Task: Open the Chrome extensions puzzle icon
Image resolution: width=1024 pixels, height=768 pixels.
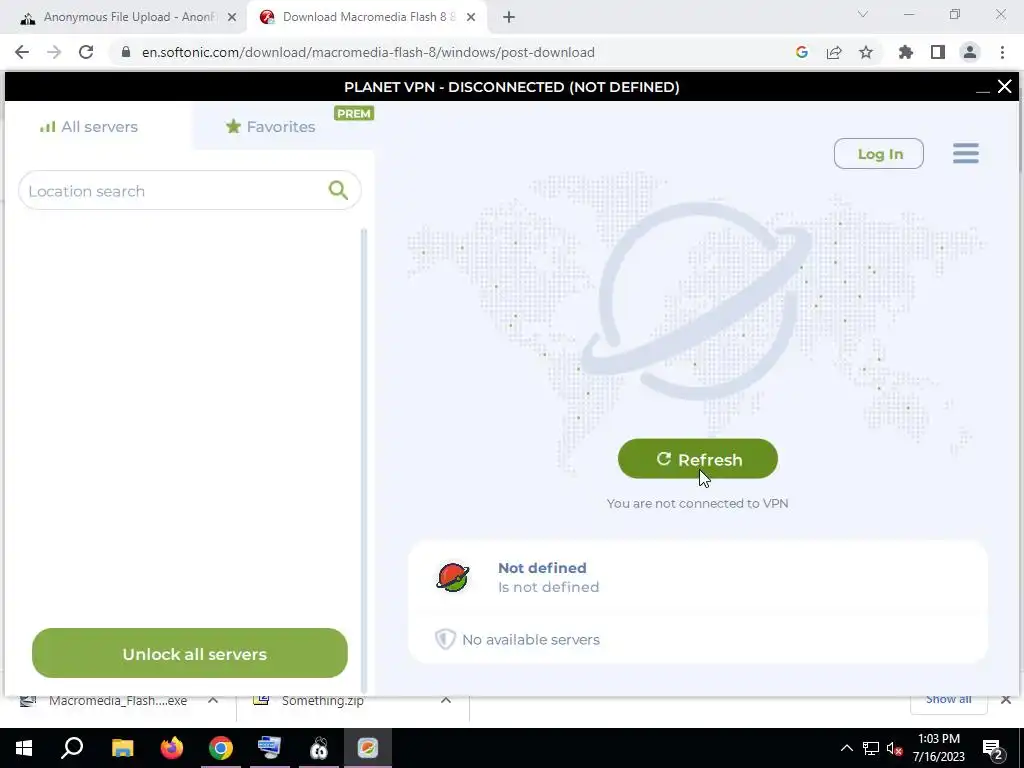Action: pyautogui.click(x=906, y=52)
